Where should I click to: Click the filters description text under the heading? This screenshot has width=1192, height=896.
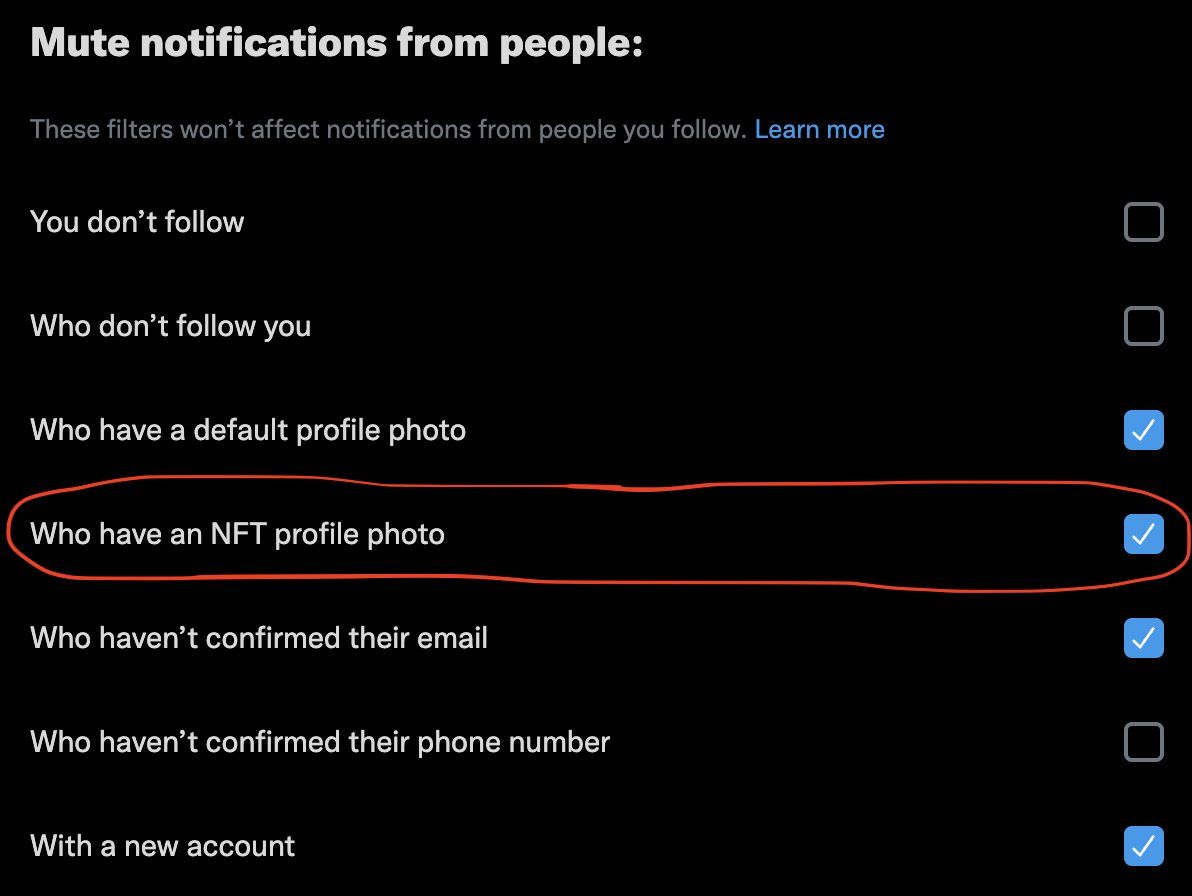point(388,129)
